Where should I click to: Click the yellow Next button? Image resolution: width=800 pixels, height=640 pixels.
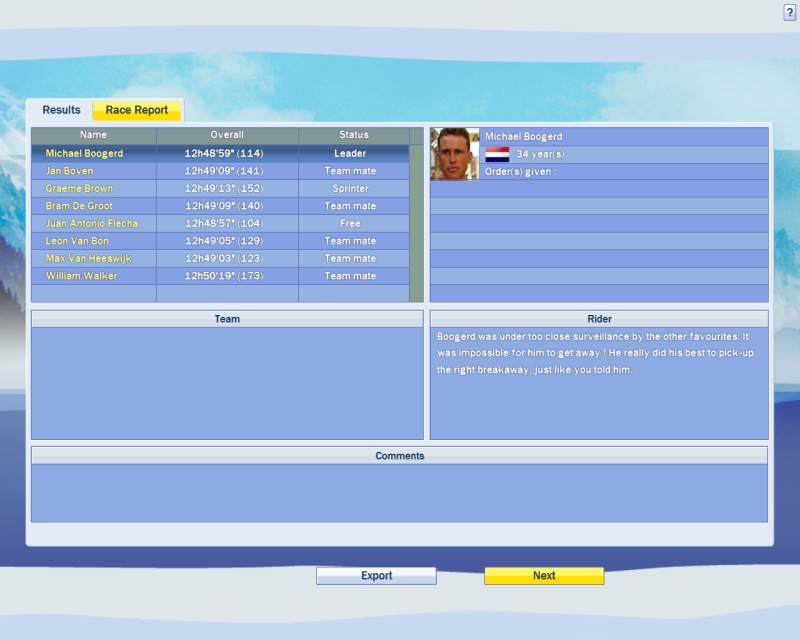[x=544, y=576]
